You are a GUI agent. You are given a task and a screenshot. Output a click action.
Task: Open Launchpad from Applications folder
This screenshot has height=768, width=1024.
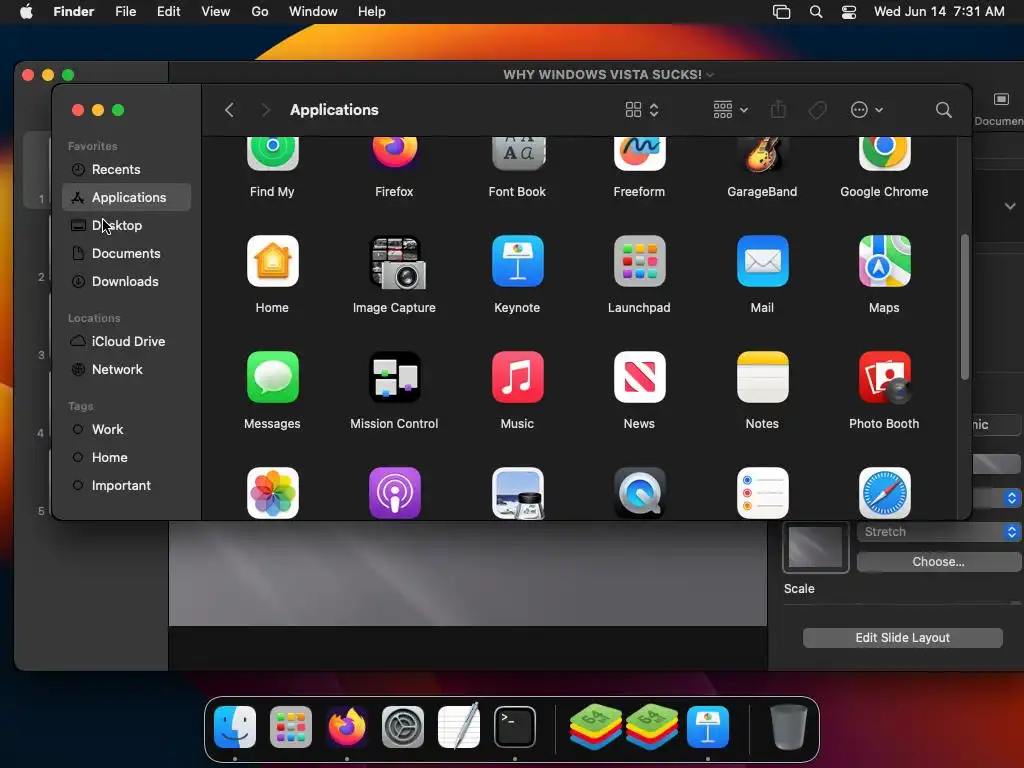(639, 261)
